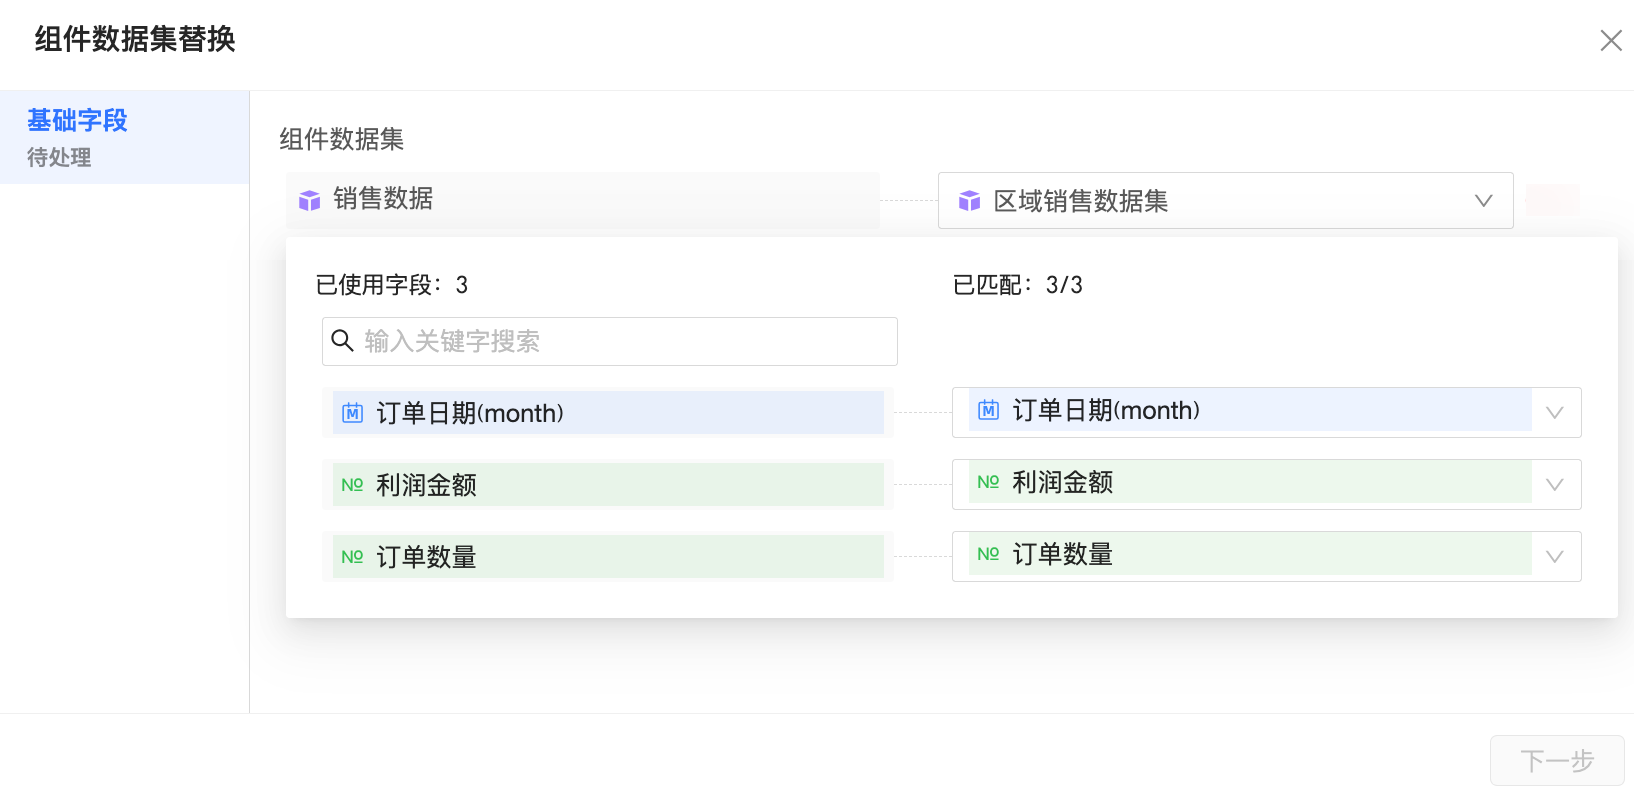Click the No. icon of left 订单数量 field
This screenshot has width=1634, height=800.
pyautogui.click(x=352, y=557)
